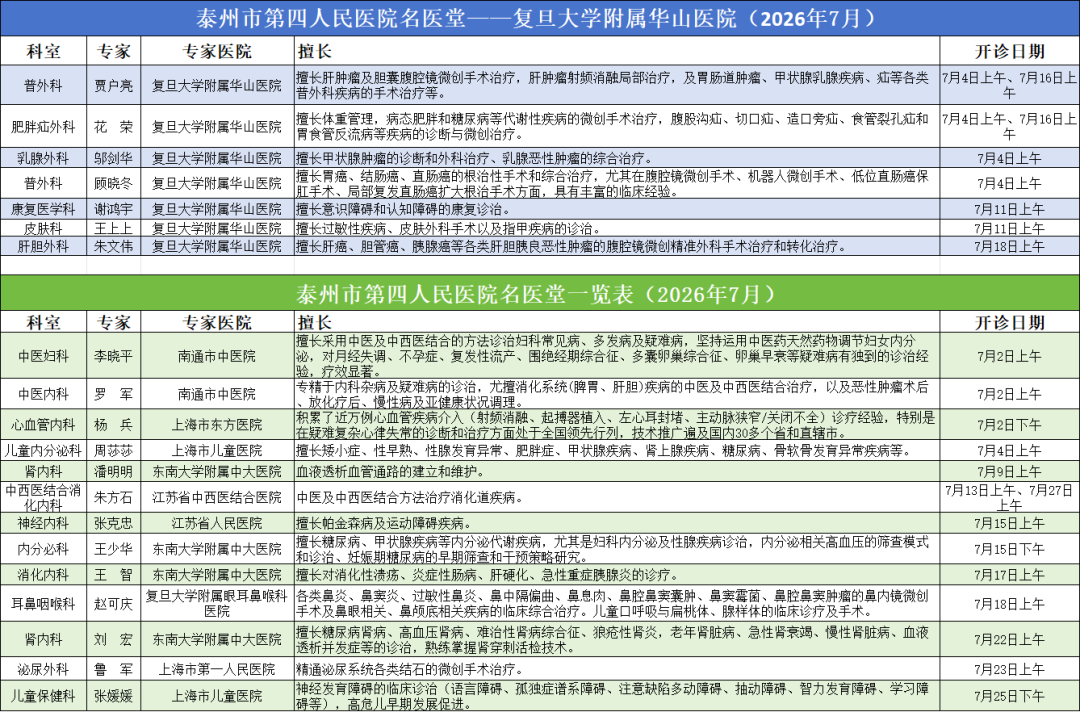This screenshot has width=1080, height=712.
Task: Click department cell 中医妇科
Action: 43,356
